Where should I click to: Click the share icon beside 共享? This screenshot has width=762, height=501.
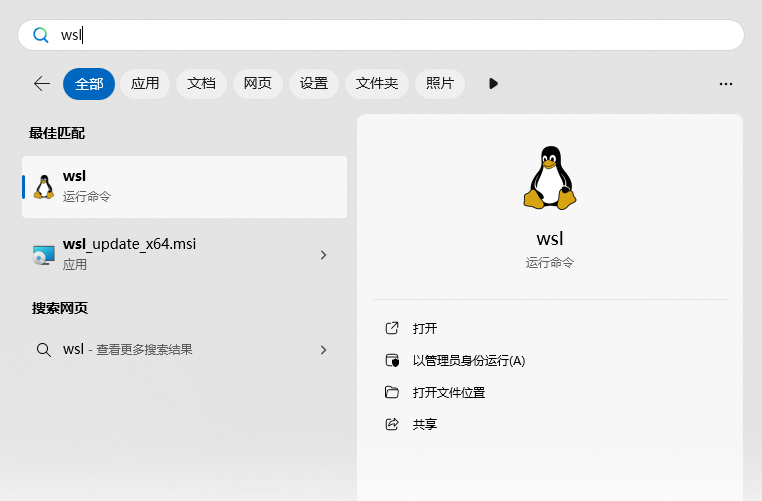[392, 424]
